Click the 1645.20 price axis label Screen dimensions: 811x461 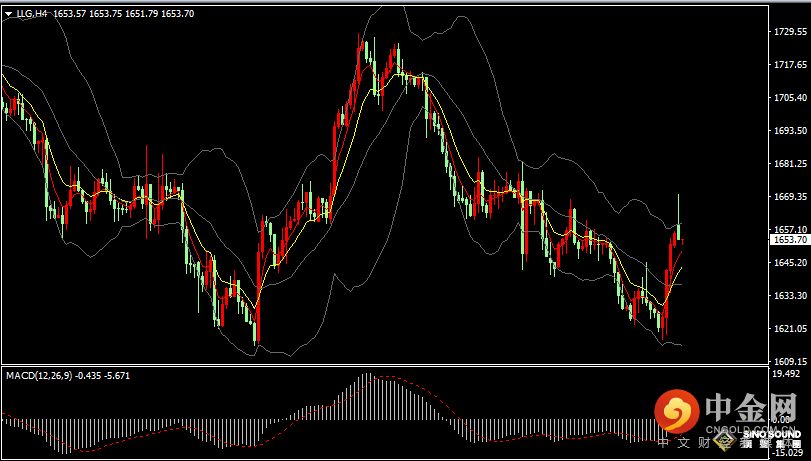point(789,263)
